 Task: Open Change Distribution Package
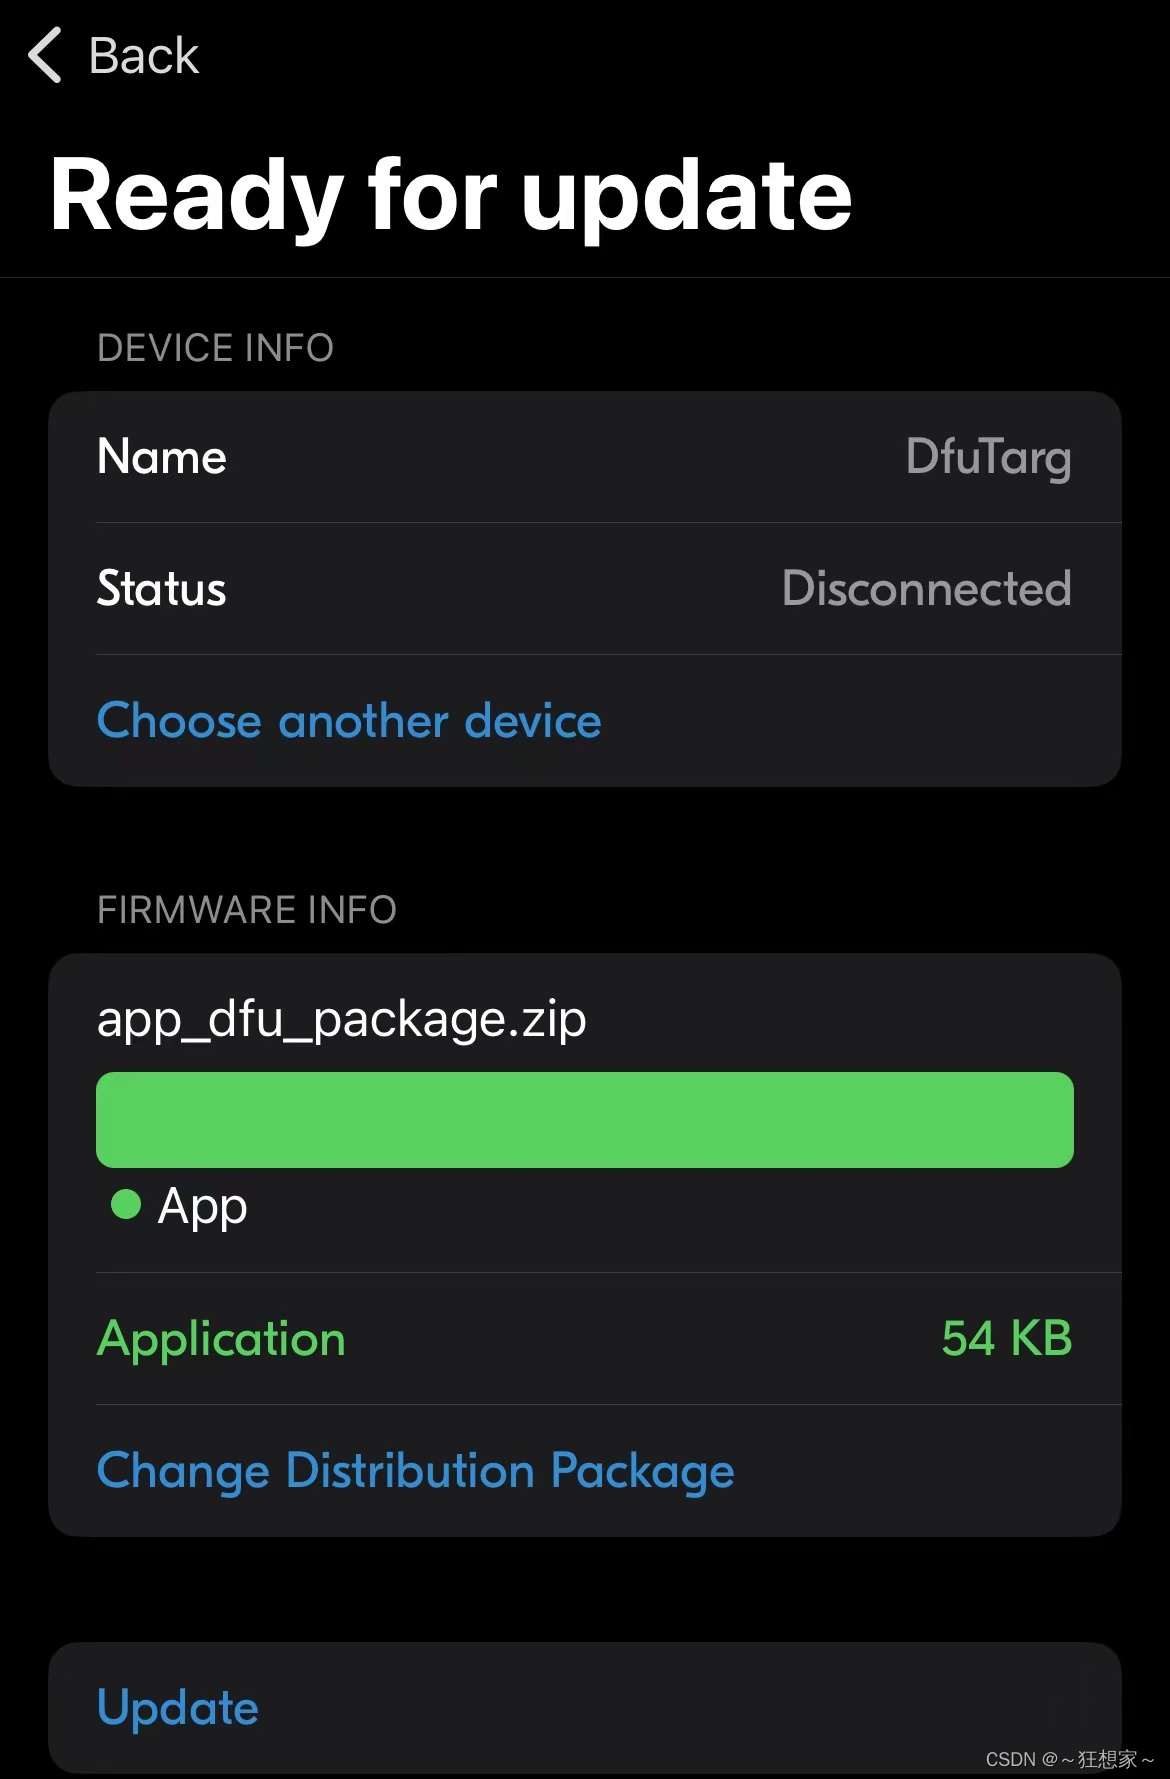point(415,1471)
